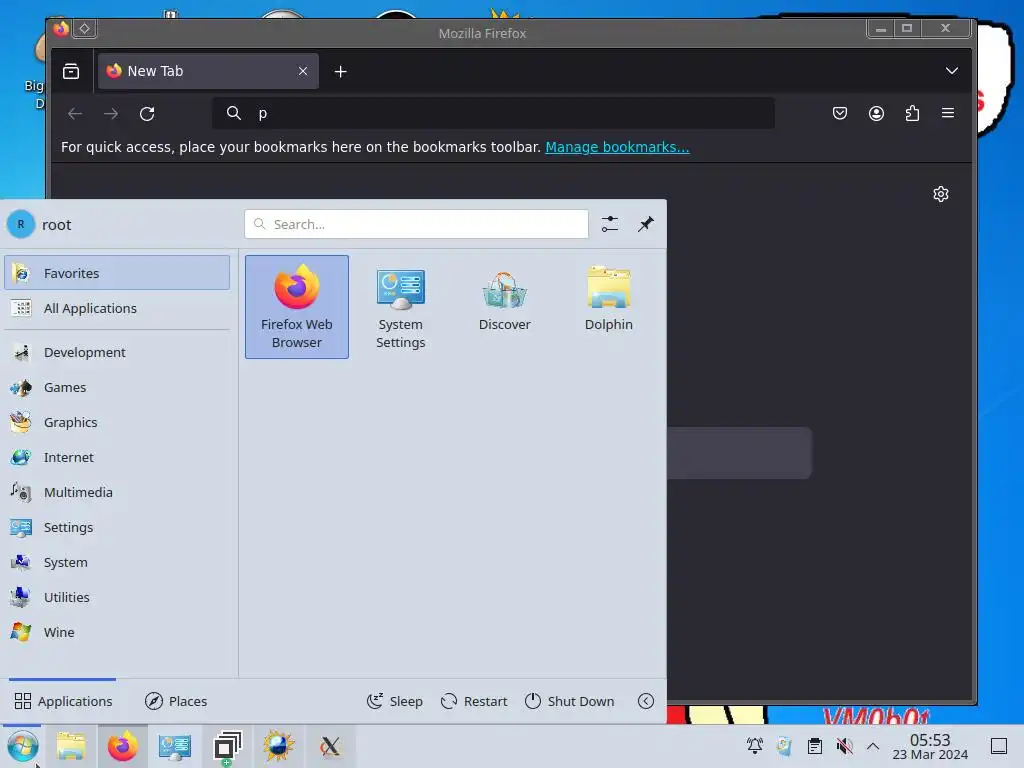Switch to Firefox from taskbar
This screenshot has height=768, width=1024.
coord(123,746)
